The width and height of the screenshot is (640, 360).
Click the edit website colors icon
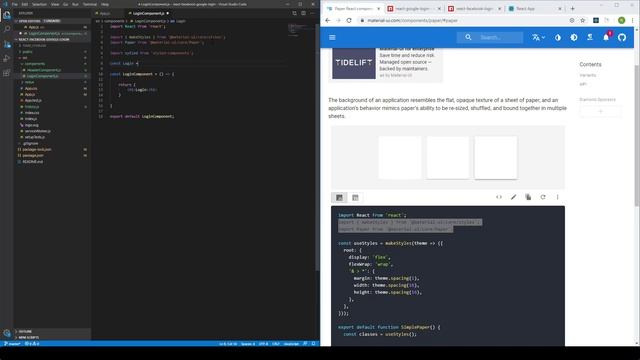click(x=558, y=37)
